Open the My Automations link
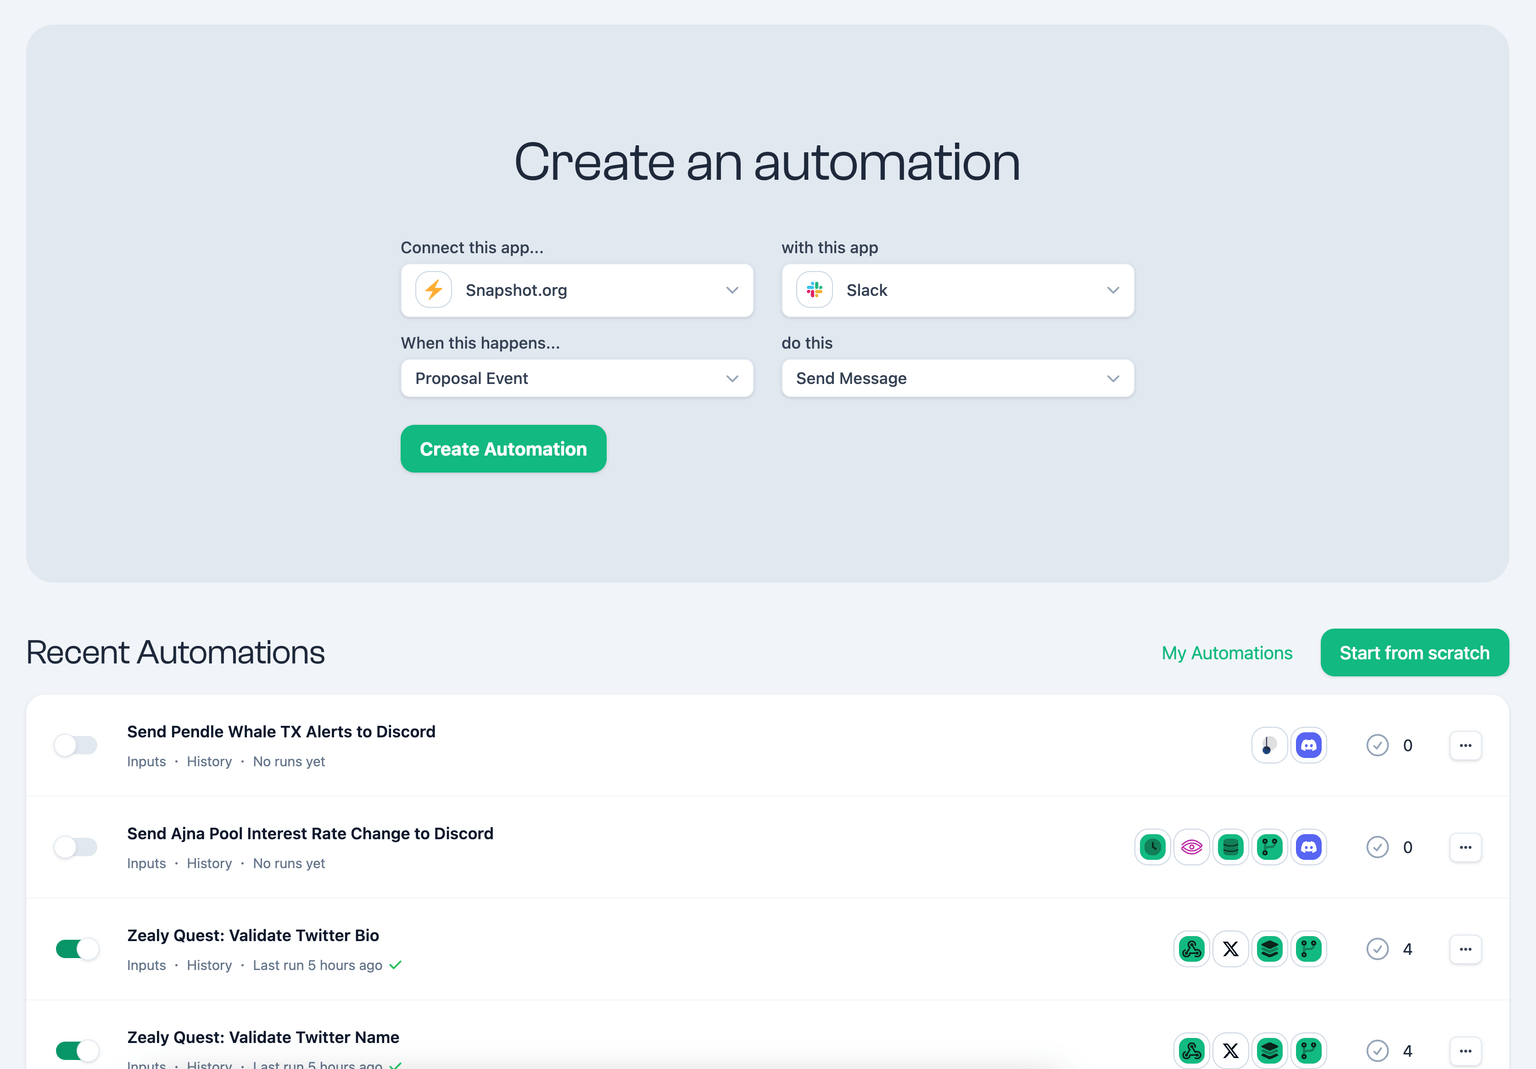 click(1227, 653)
